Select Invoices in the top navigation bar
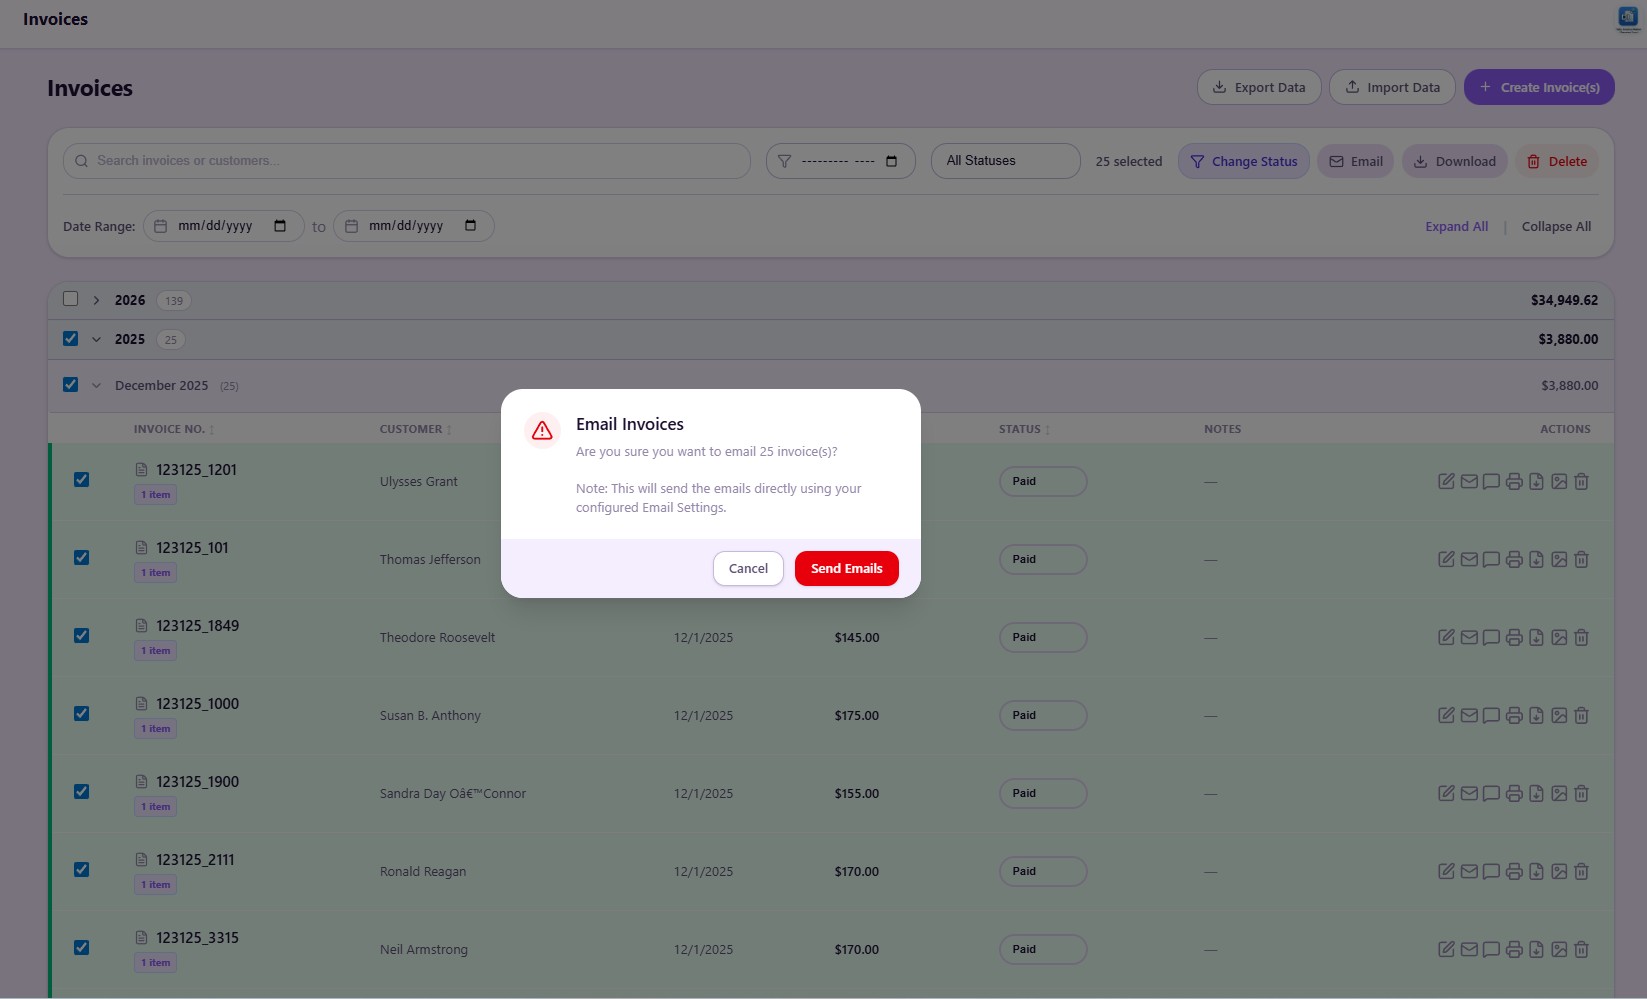1647x999 pixels. tap(55, 18)
